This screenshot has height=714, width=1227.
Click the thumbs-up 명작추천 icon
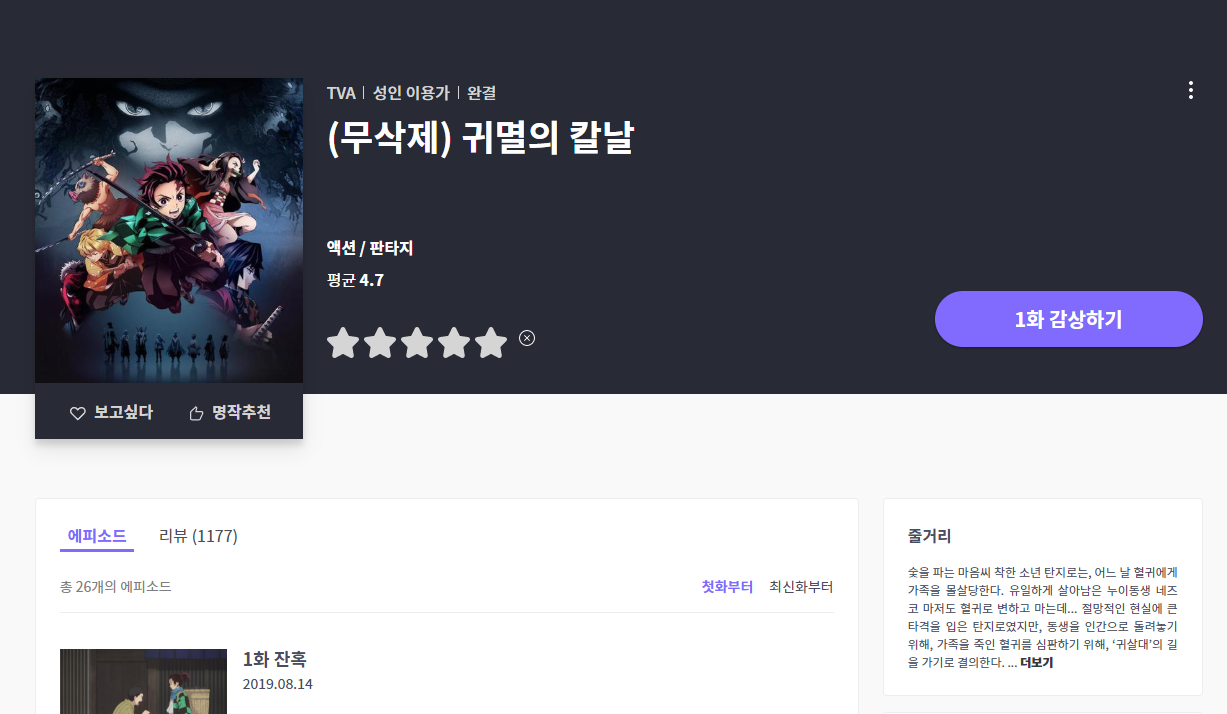click(197, 413)
